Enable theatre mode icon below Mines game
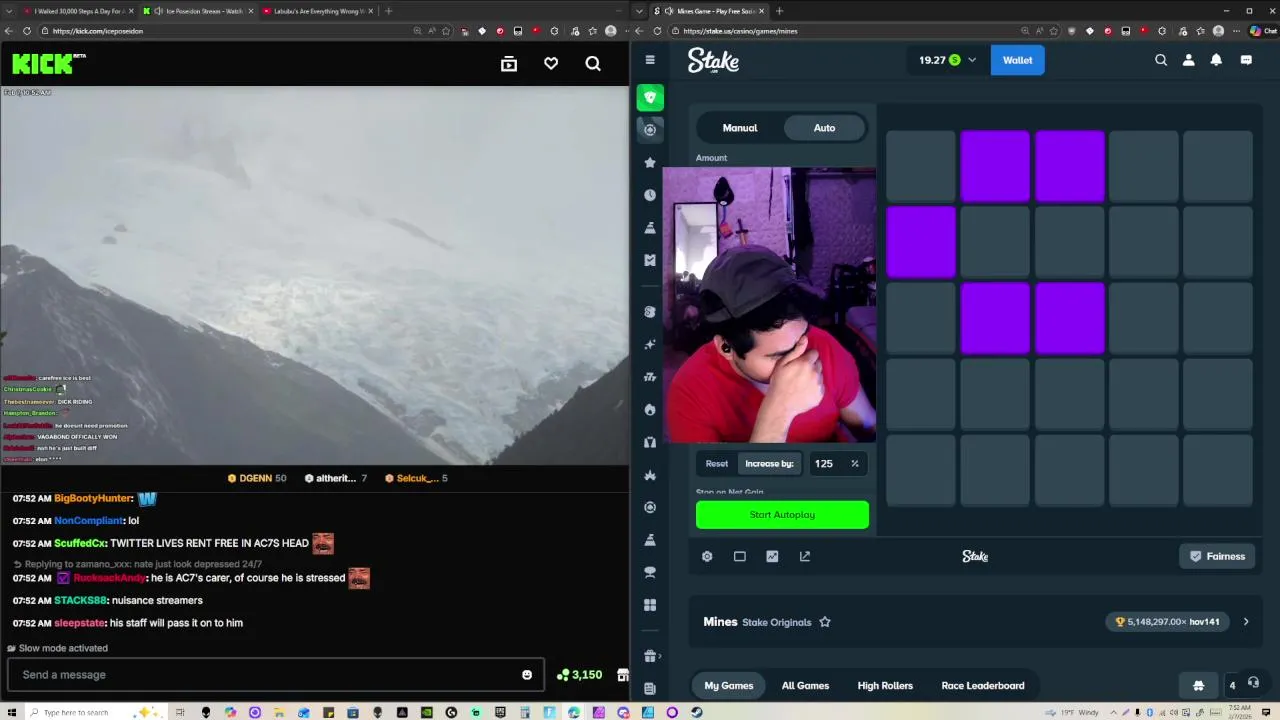This screenshot has width=1280, height=720. (740, 556)
